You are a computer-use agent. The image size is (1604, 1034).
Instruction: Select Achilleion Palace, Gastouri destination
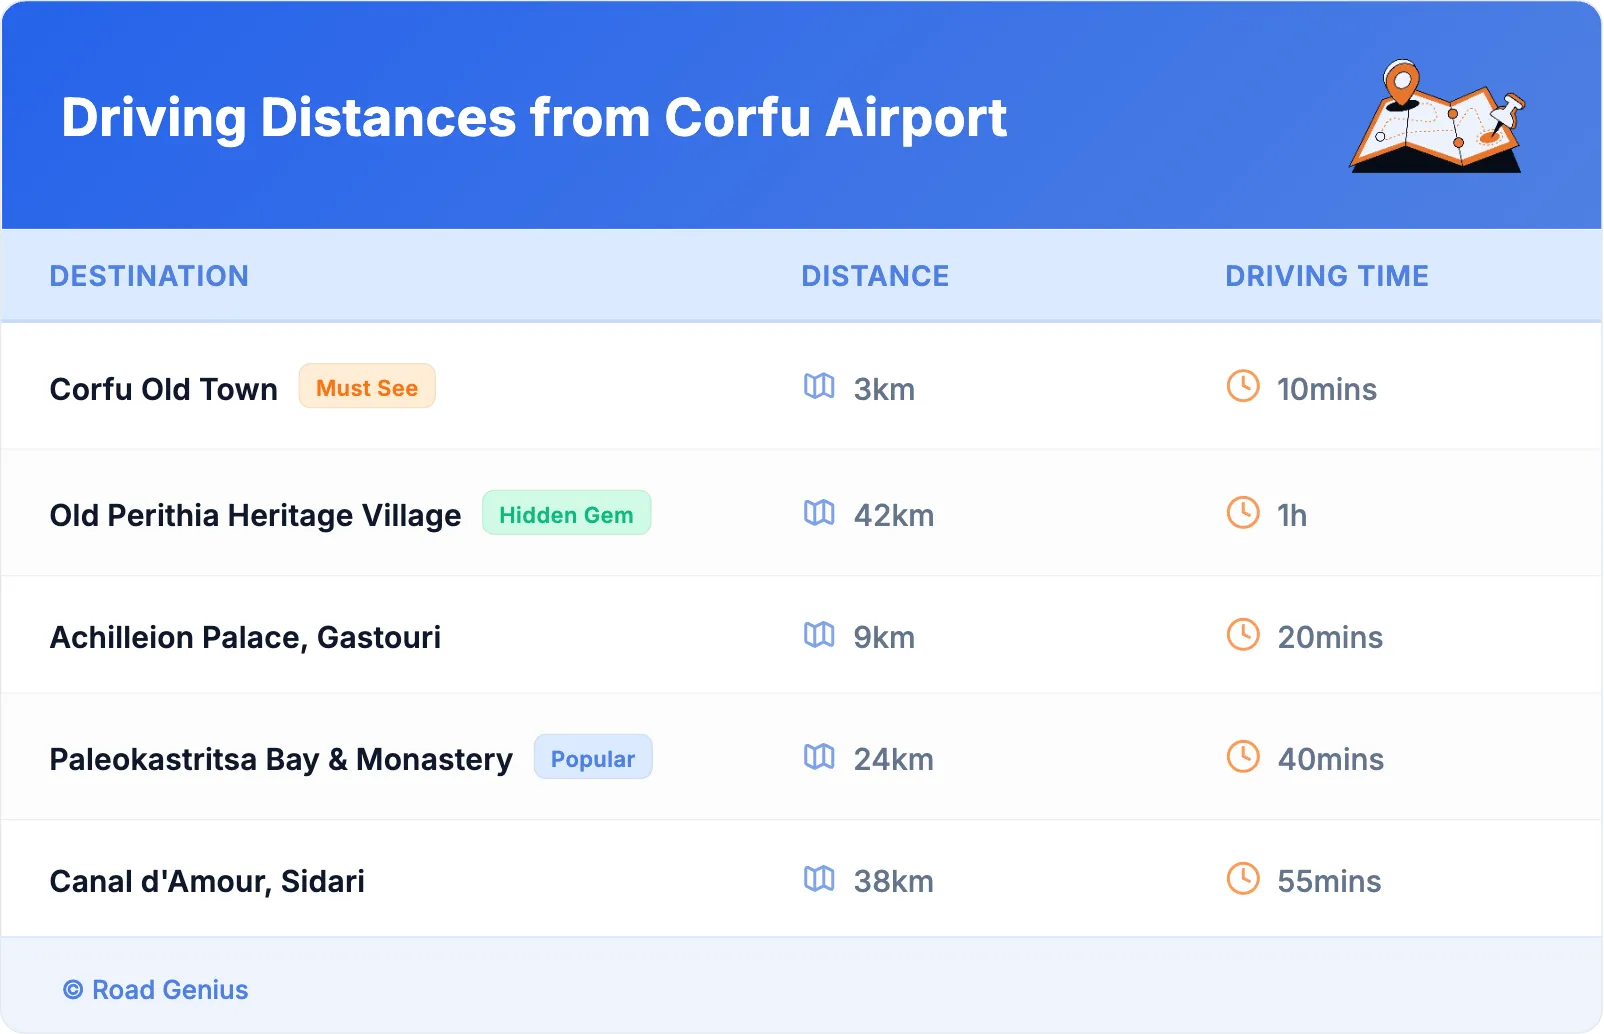click(246, 637)
